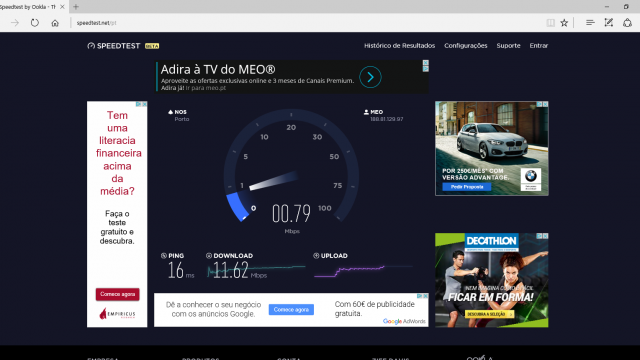640x360 pixels.
Task: Minimize the browser window
Action: (x=607, y=7)
